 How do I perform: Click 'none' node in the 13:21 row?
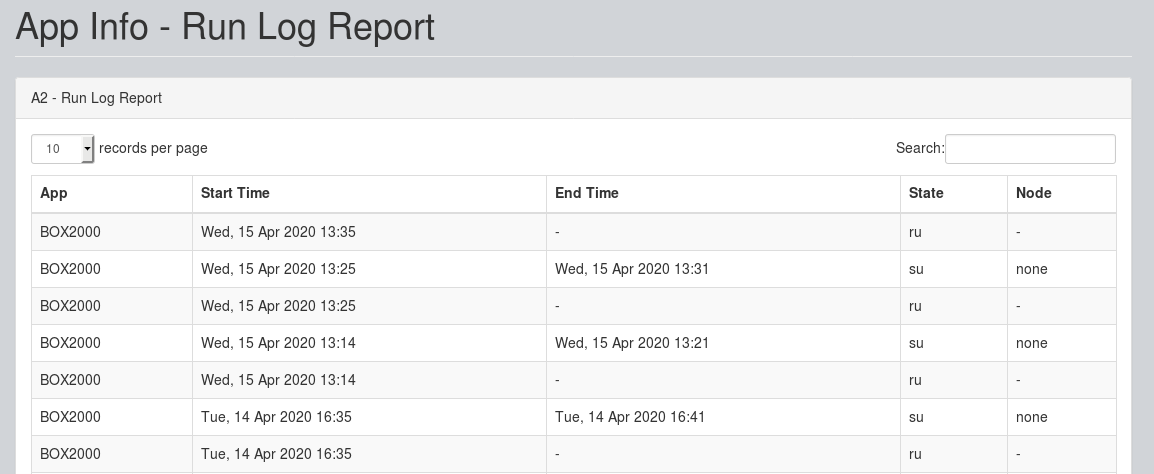click(1031, 343)
